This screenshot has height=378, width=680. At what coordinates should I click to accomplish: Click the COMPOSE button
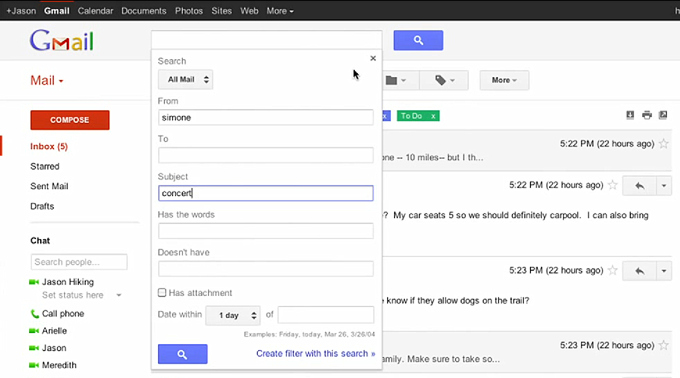point(70,120)
